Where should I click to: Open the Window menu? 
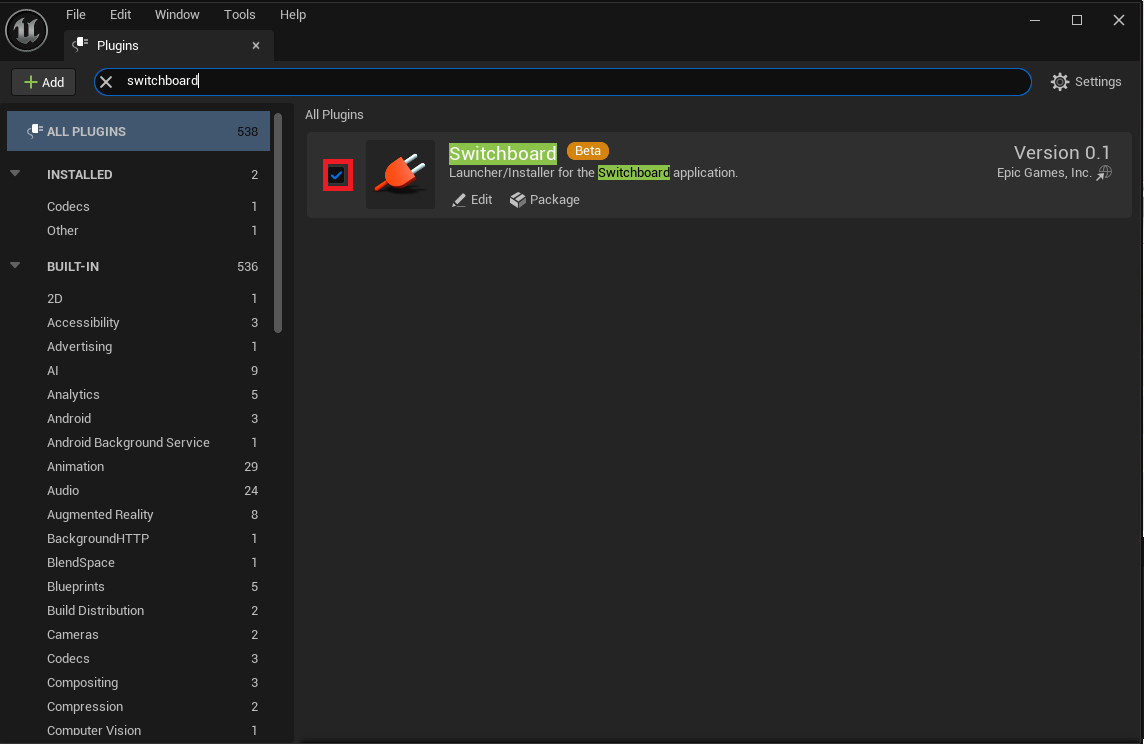[x=177, y=15]
